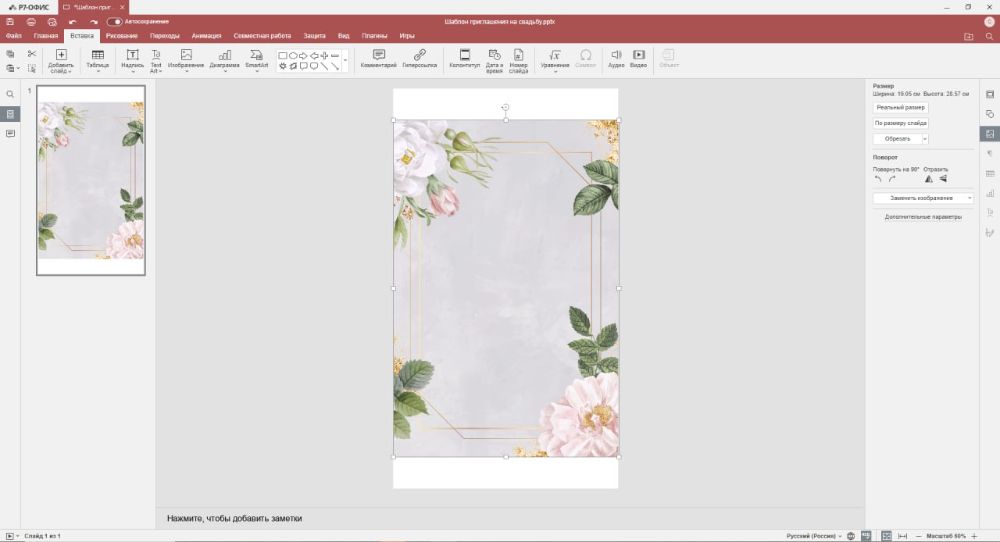Screen dimensions: 1000x542
Task: Rotate image 90° counterclockwise
Action: pos(878,179)
